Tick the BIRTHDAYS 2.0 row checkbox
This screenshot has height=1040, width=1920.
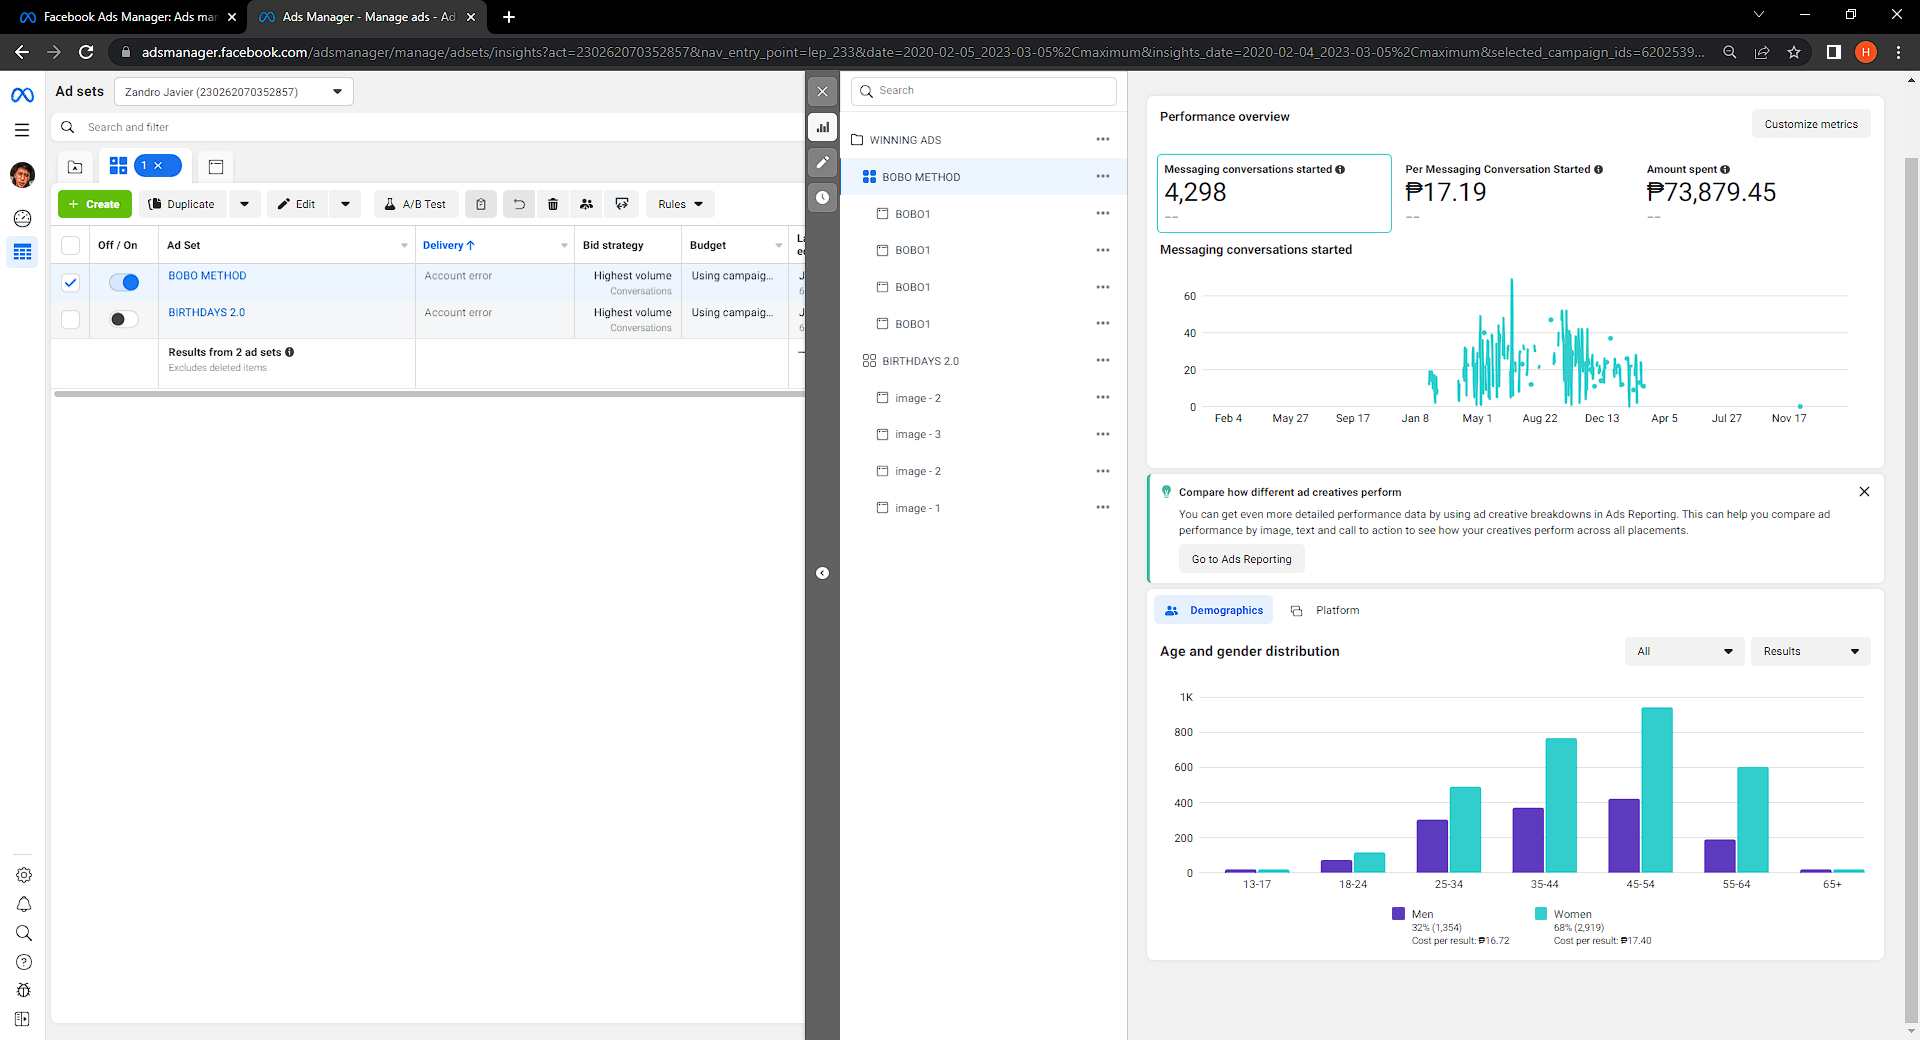(x=70, y=319)
